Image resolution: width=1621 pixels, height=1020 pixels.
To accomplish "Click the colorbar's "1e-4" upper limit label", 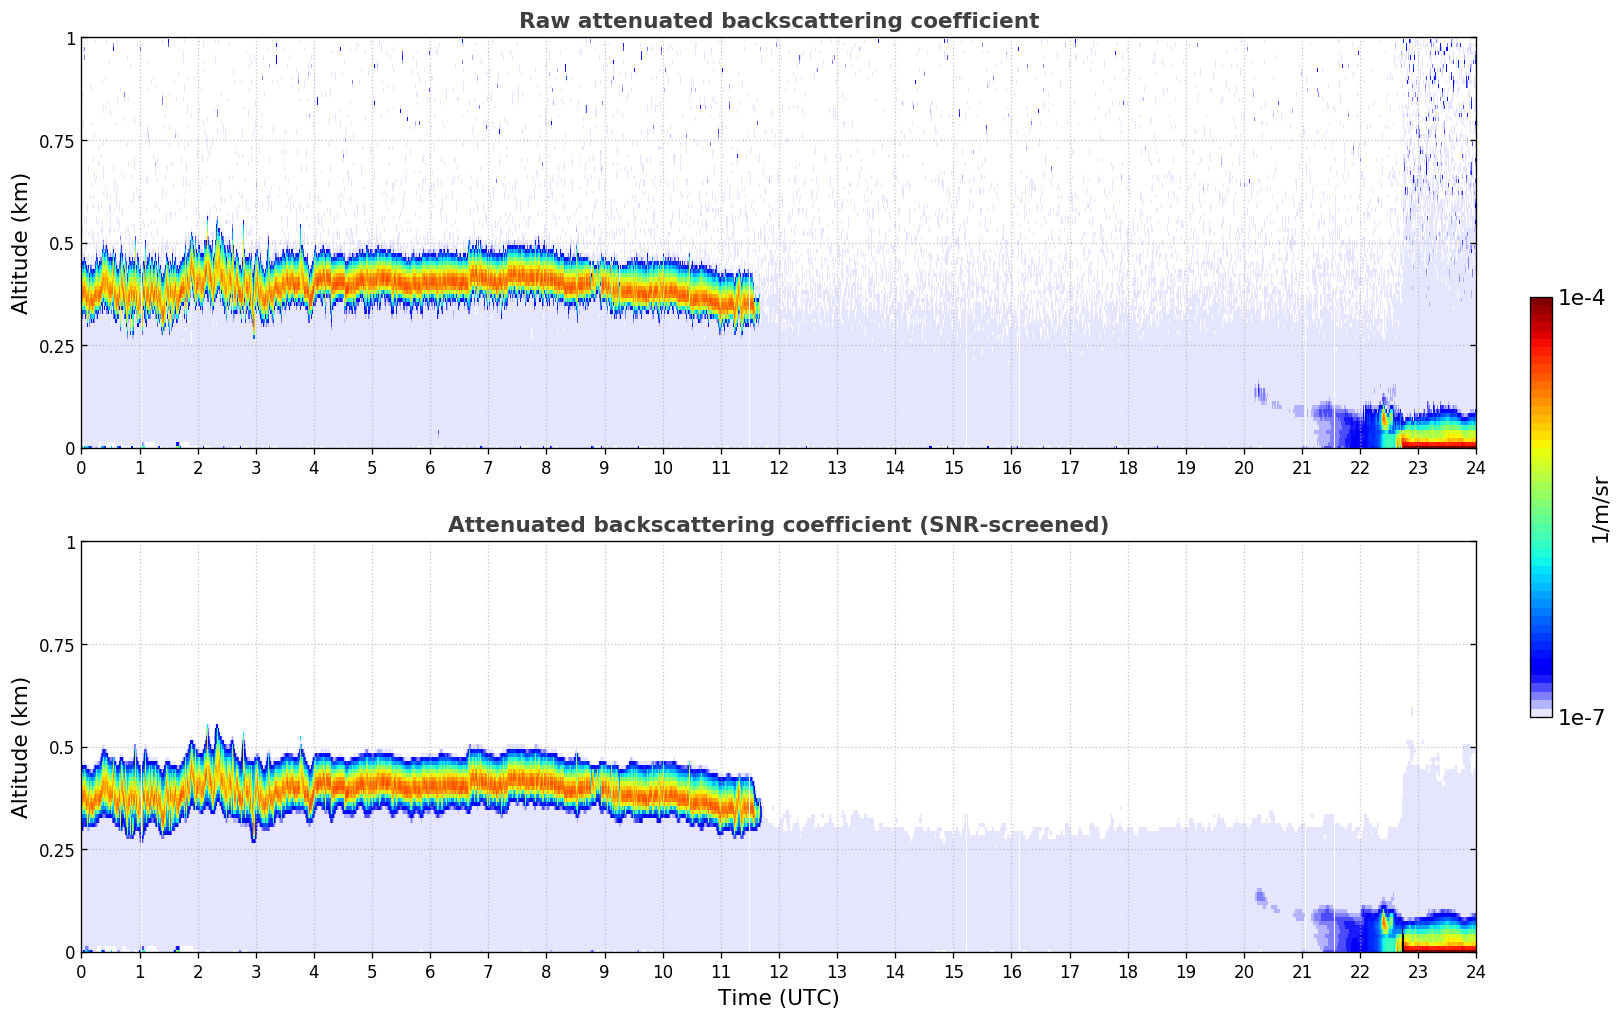I will (1581, 298).
